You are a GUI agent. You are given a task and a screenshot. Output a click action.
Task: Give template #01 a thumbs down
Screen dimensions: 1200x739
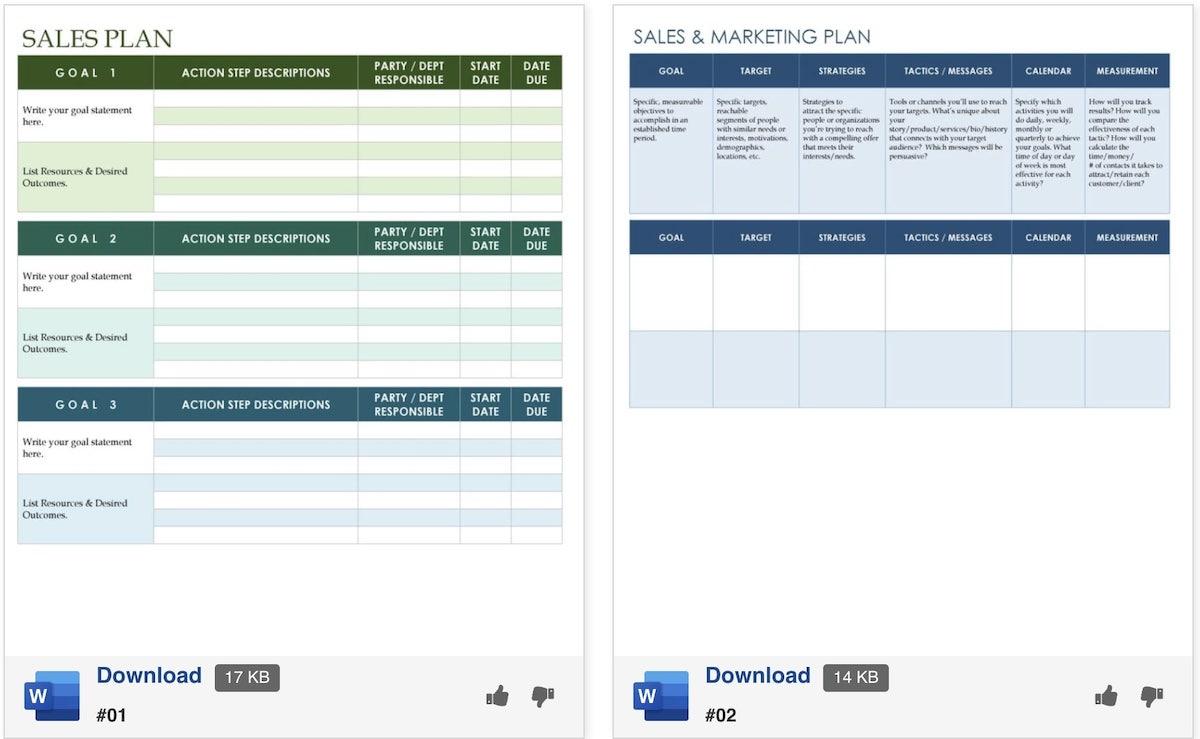(542, 696)
